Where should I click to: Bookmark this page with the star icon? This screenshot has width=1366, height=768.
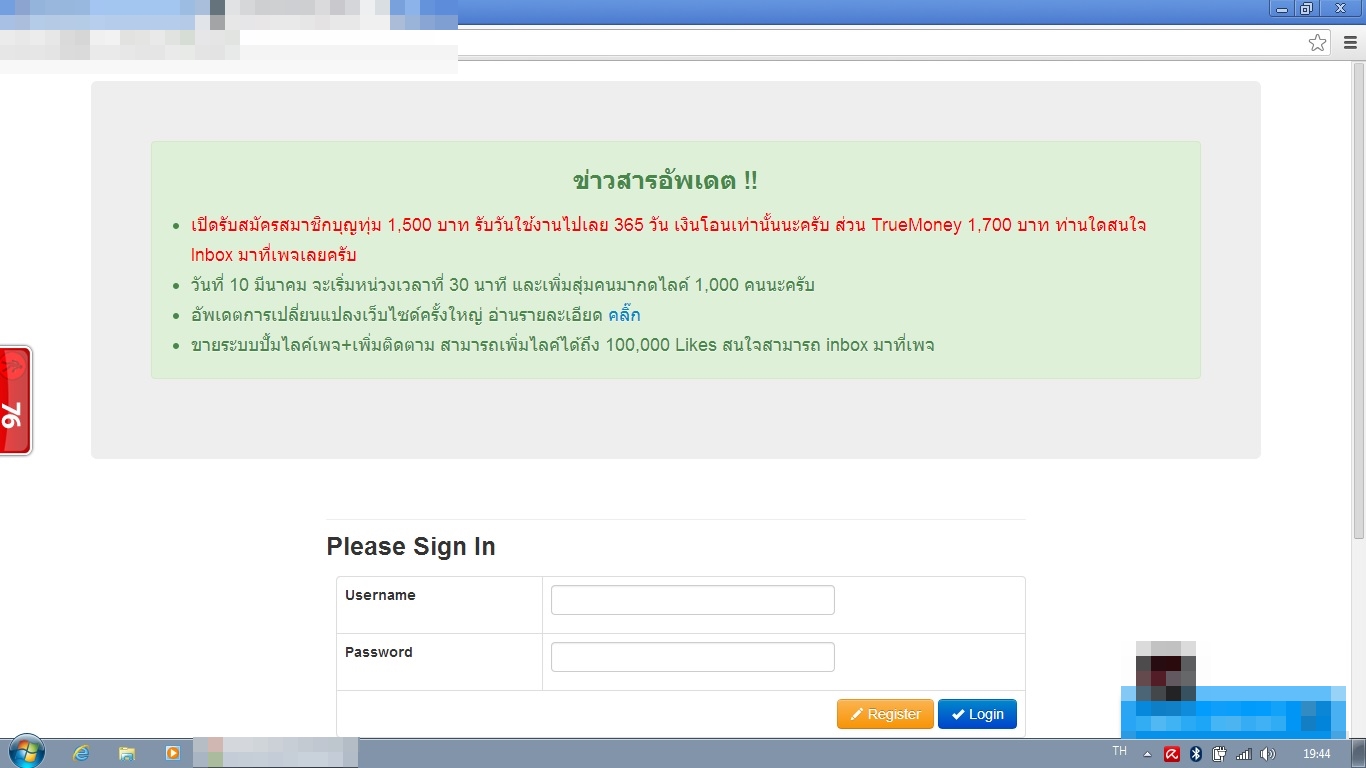1317,42
